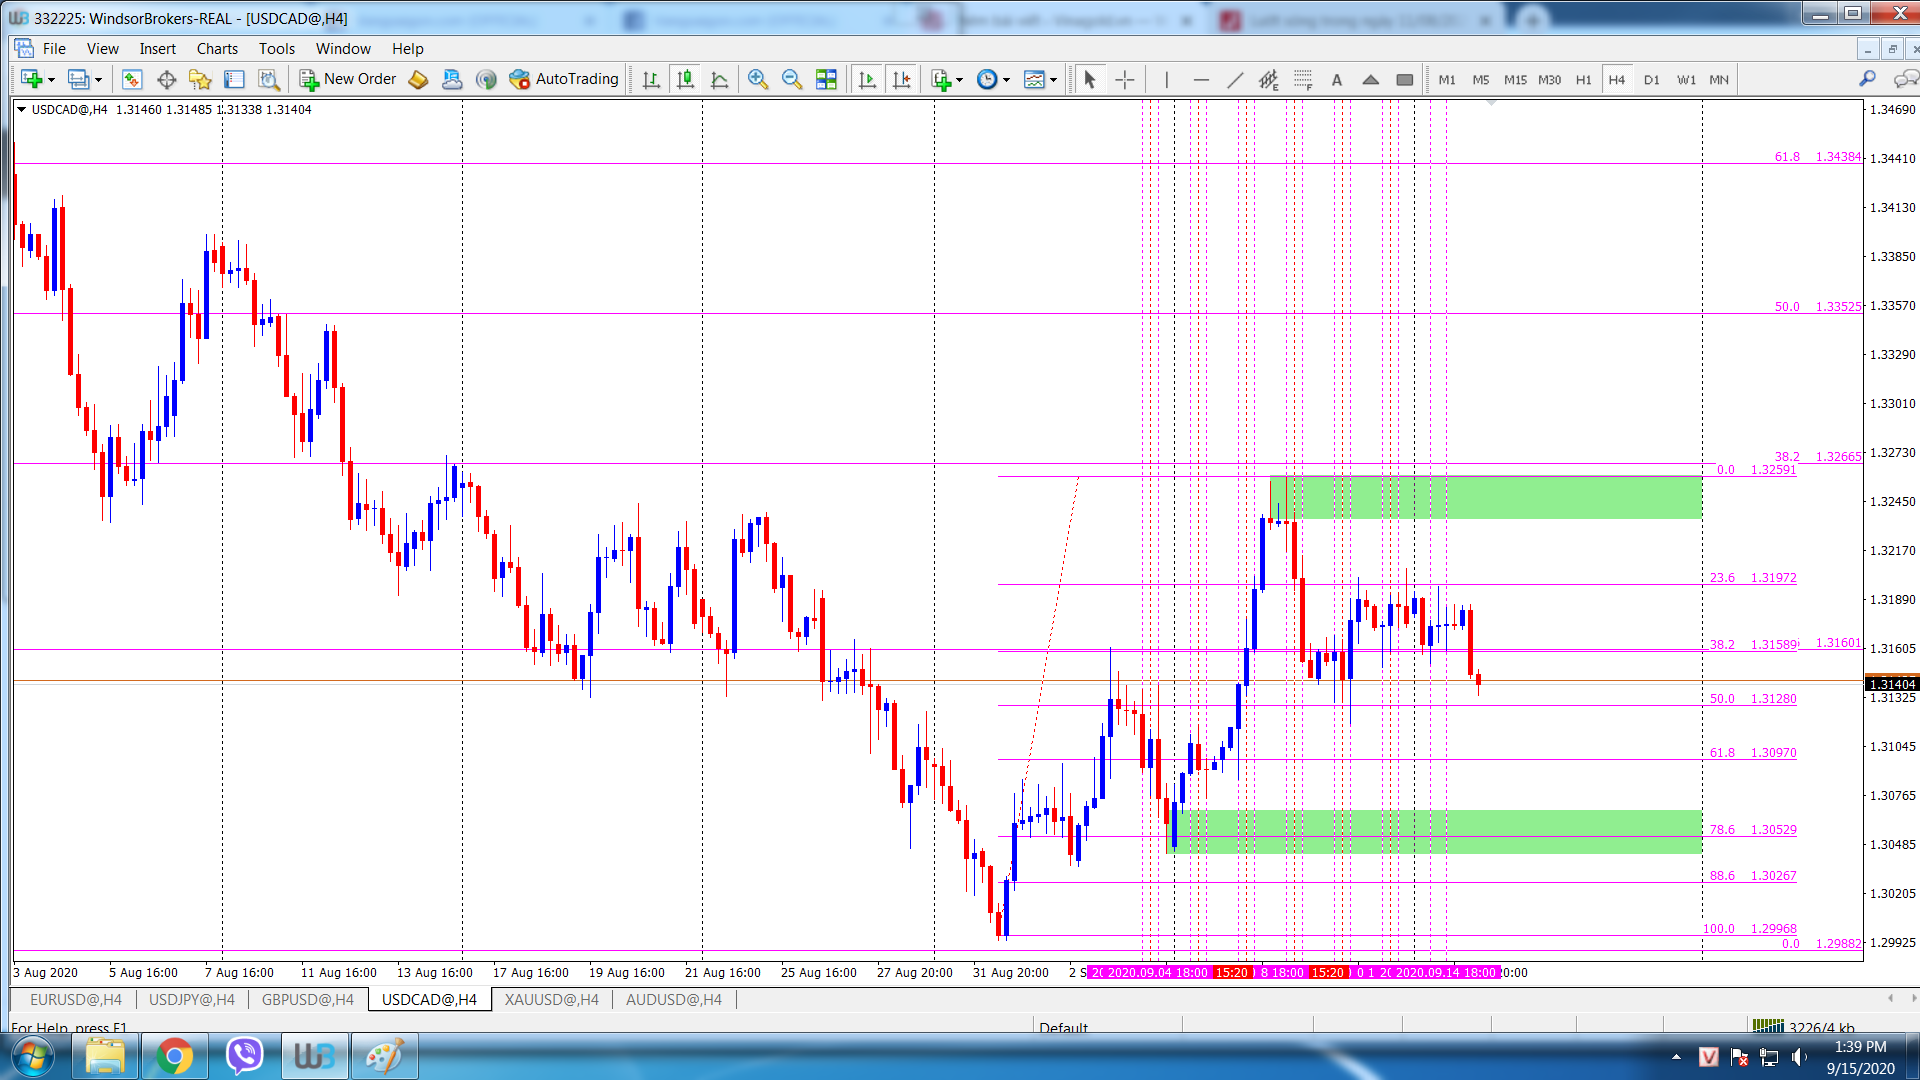Screen dimensions: 1920x1080
Task: Switch chart to H1 timeframe
Action: click(1583, 79)
